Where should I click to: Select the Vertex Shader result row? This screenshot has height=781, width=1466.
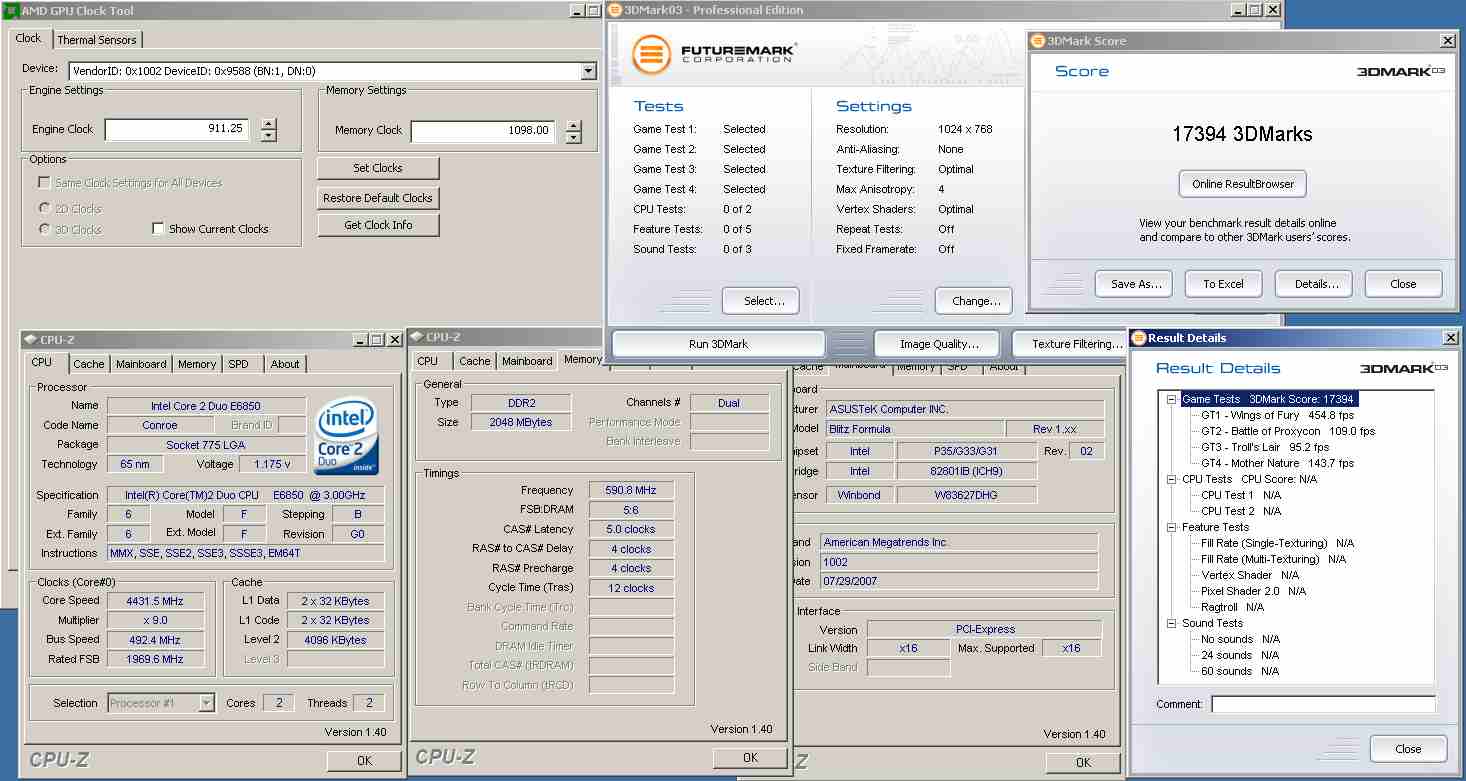click(x=1250, y=575)
